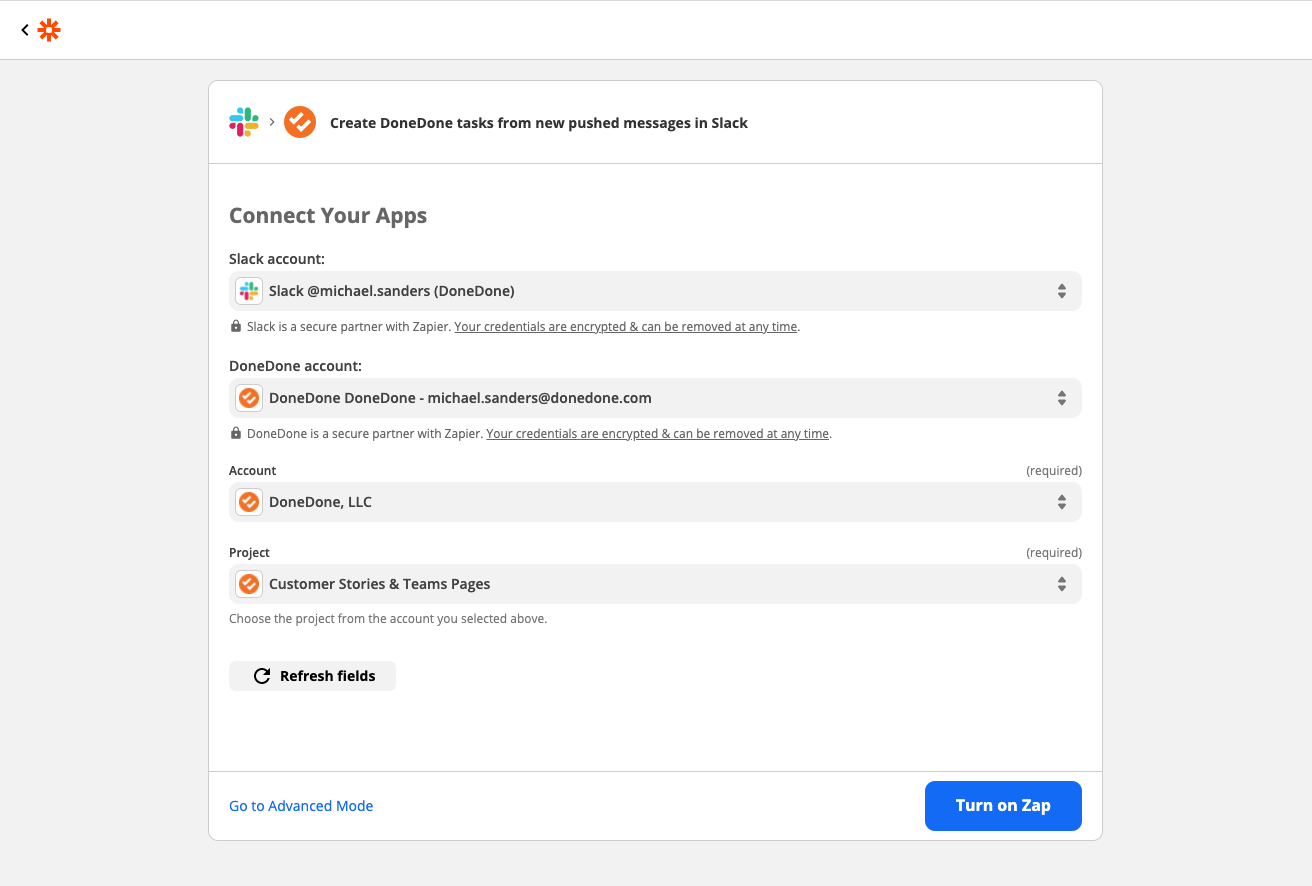The image size is (1312, 886).
Task: Click the Turn on Zap button
Action: tap(1003, 806)
